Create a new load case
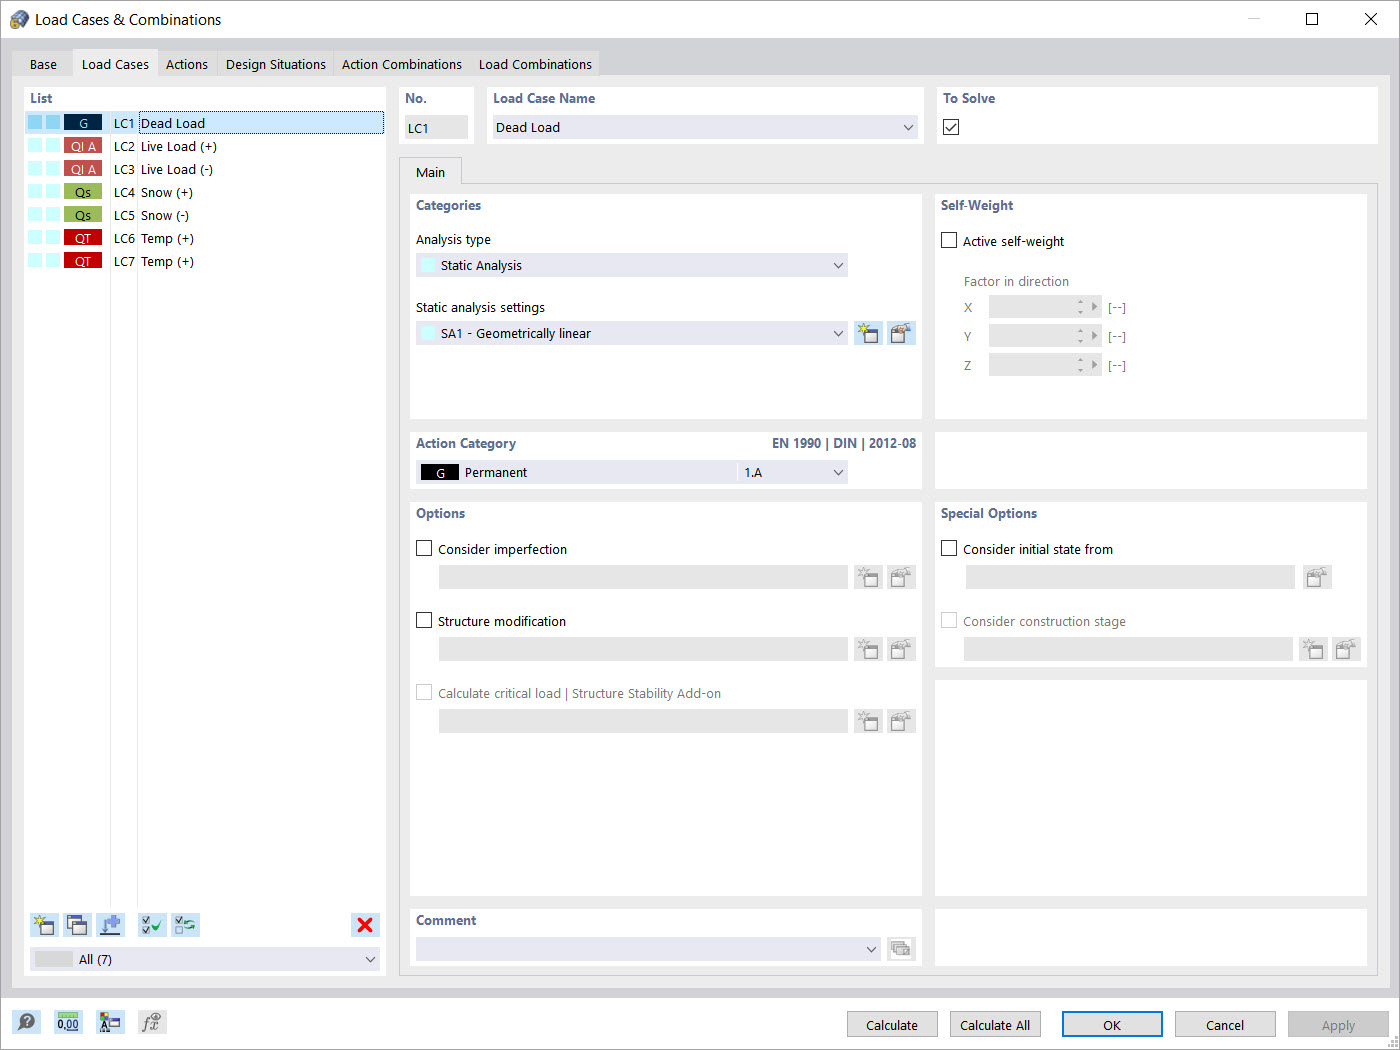Image resolution: width=1400 pixels, height=1050 pixels. 44,925
